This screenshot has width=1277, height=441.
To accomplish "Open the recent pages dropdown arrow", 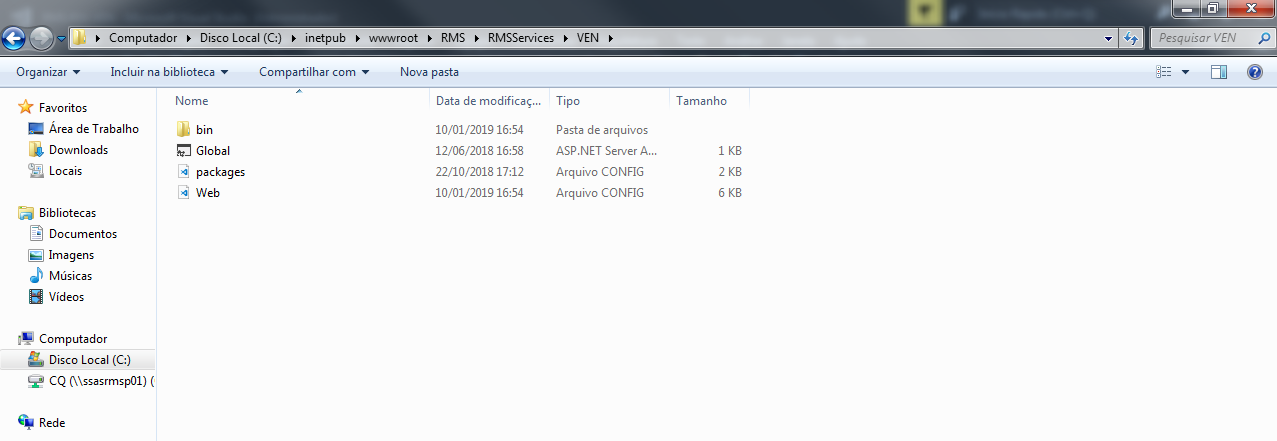I will pos(61,39).
